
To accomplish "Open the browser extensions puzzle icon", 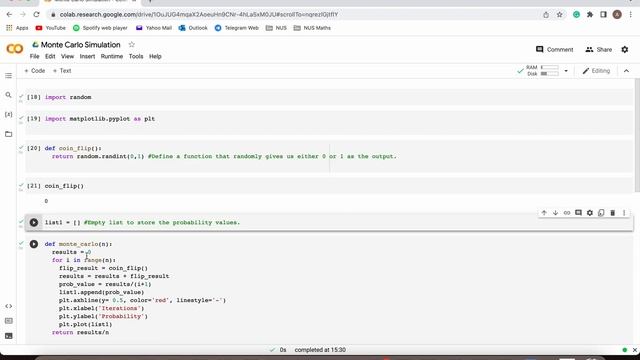I will tap(590, 14).
